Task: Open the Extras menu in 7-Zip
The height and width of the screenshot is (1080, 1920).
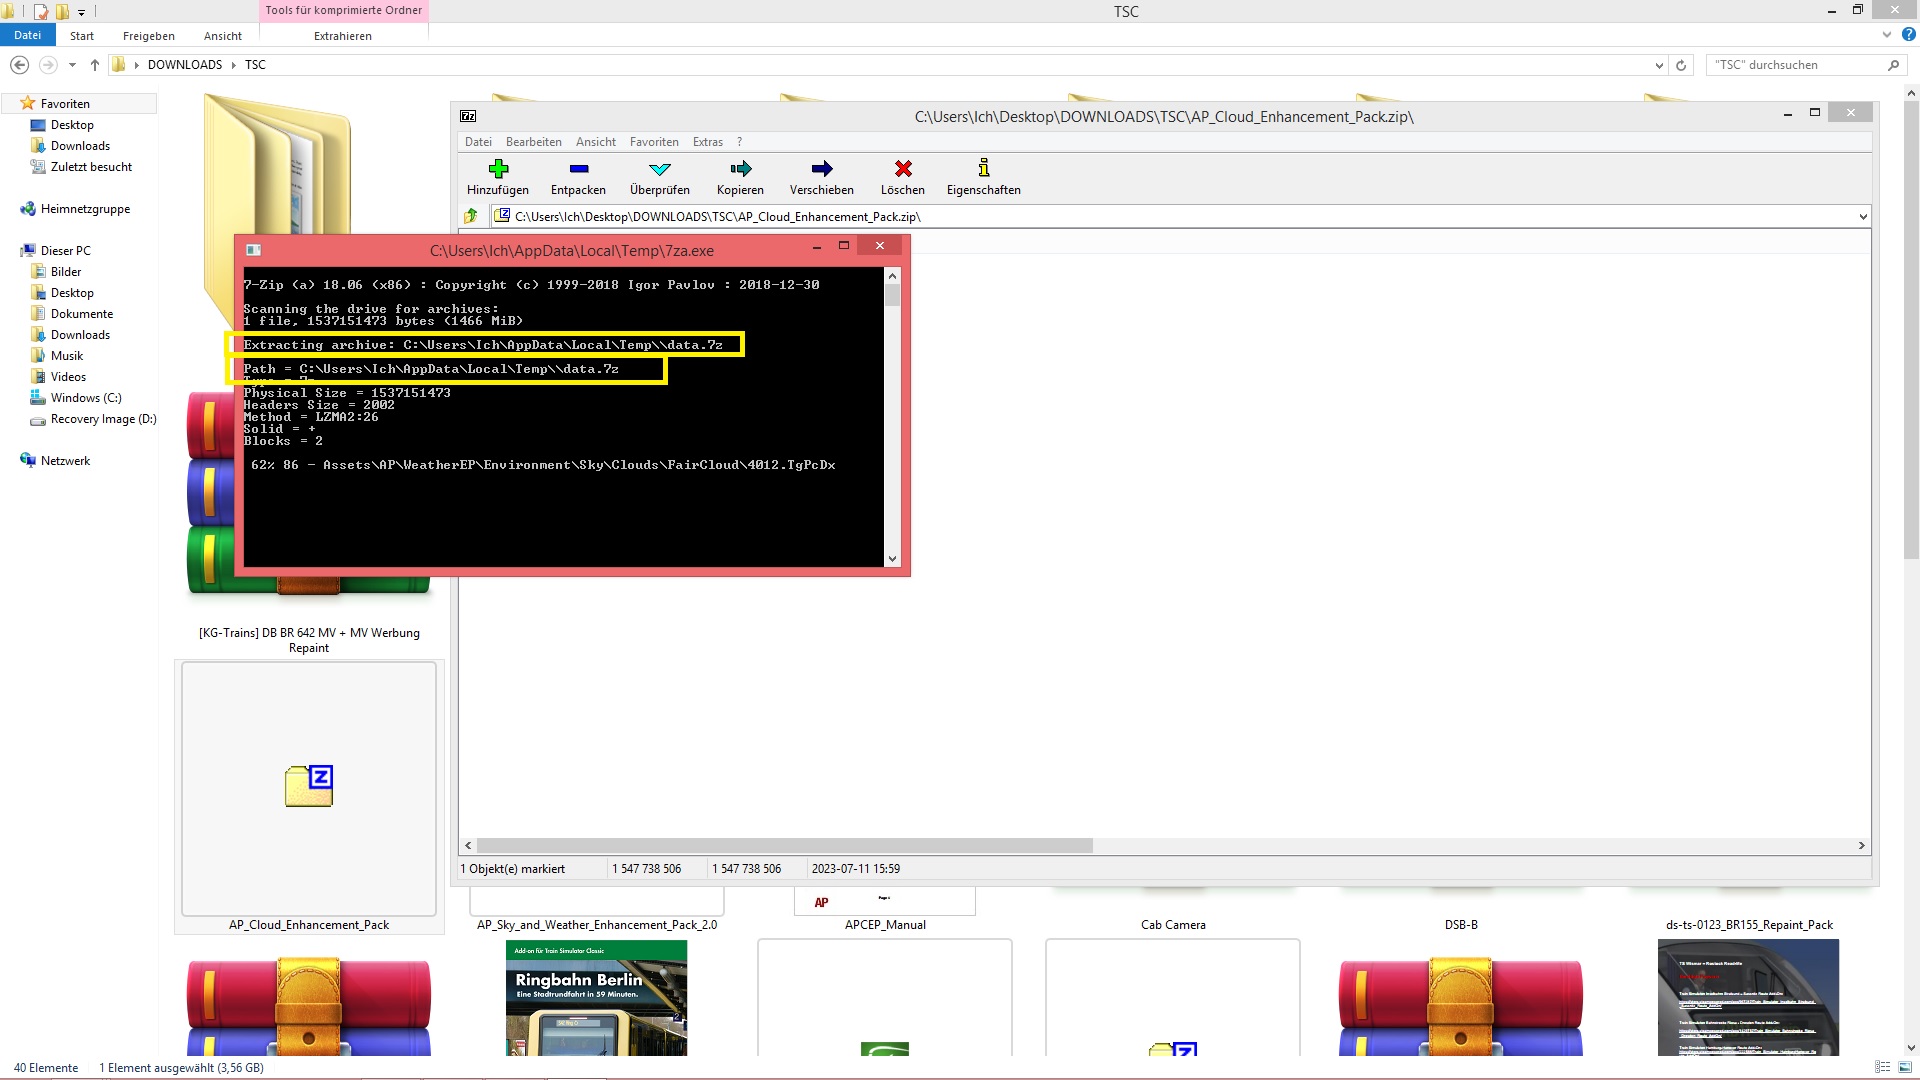Action: pos(707,142)
